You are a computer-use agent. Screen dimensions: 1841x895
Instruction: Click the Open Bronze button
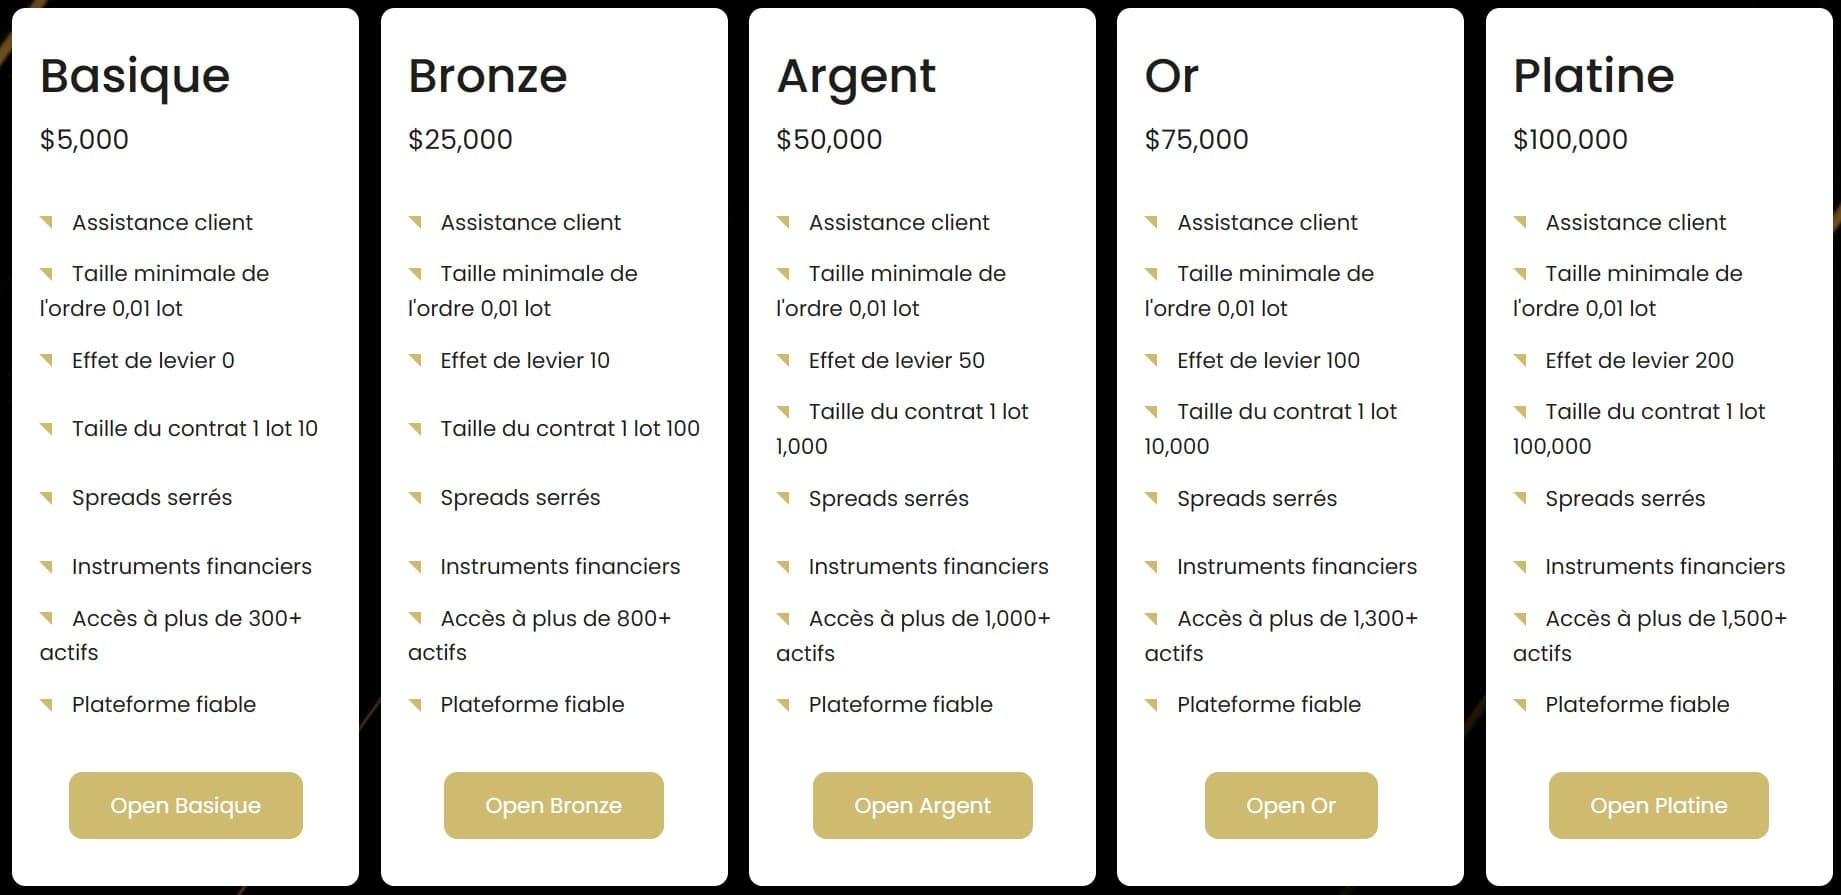[552, 805]
